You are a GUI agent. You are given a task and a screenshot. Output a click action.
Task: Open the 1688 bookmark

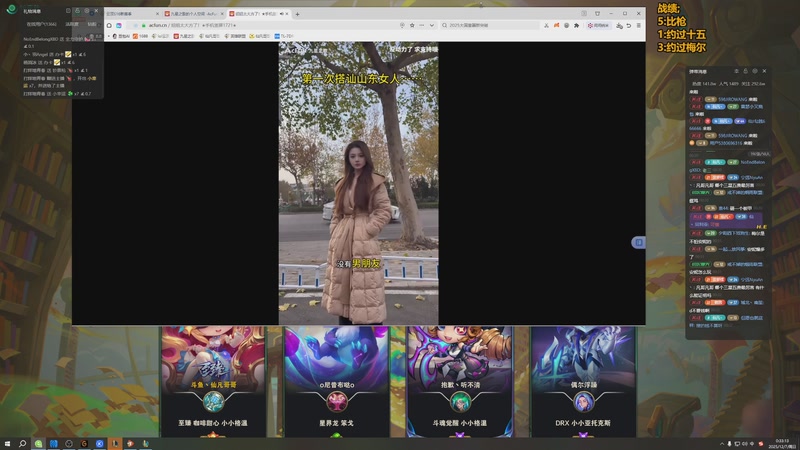click(x=141, y=36)
